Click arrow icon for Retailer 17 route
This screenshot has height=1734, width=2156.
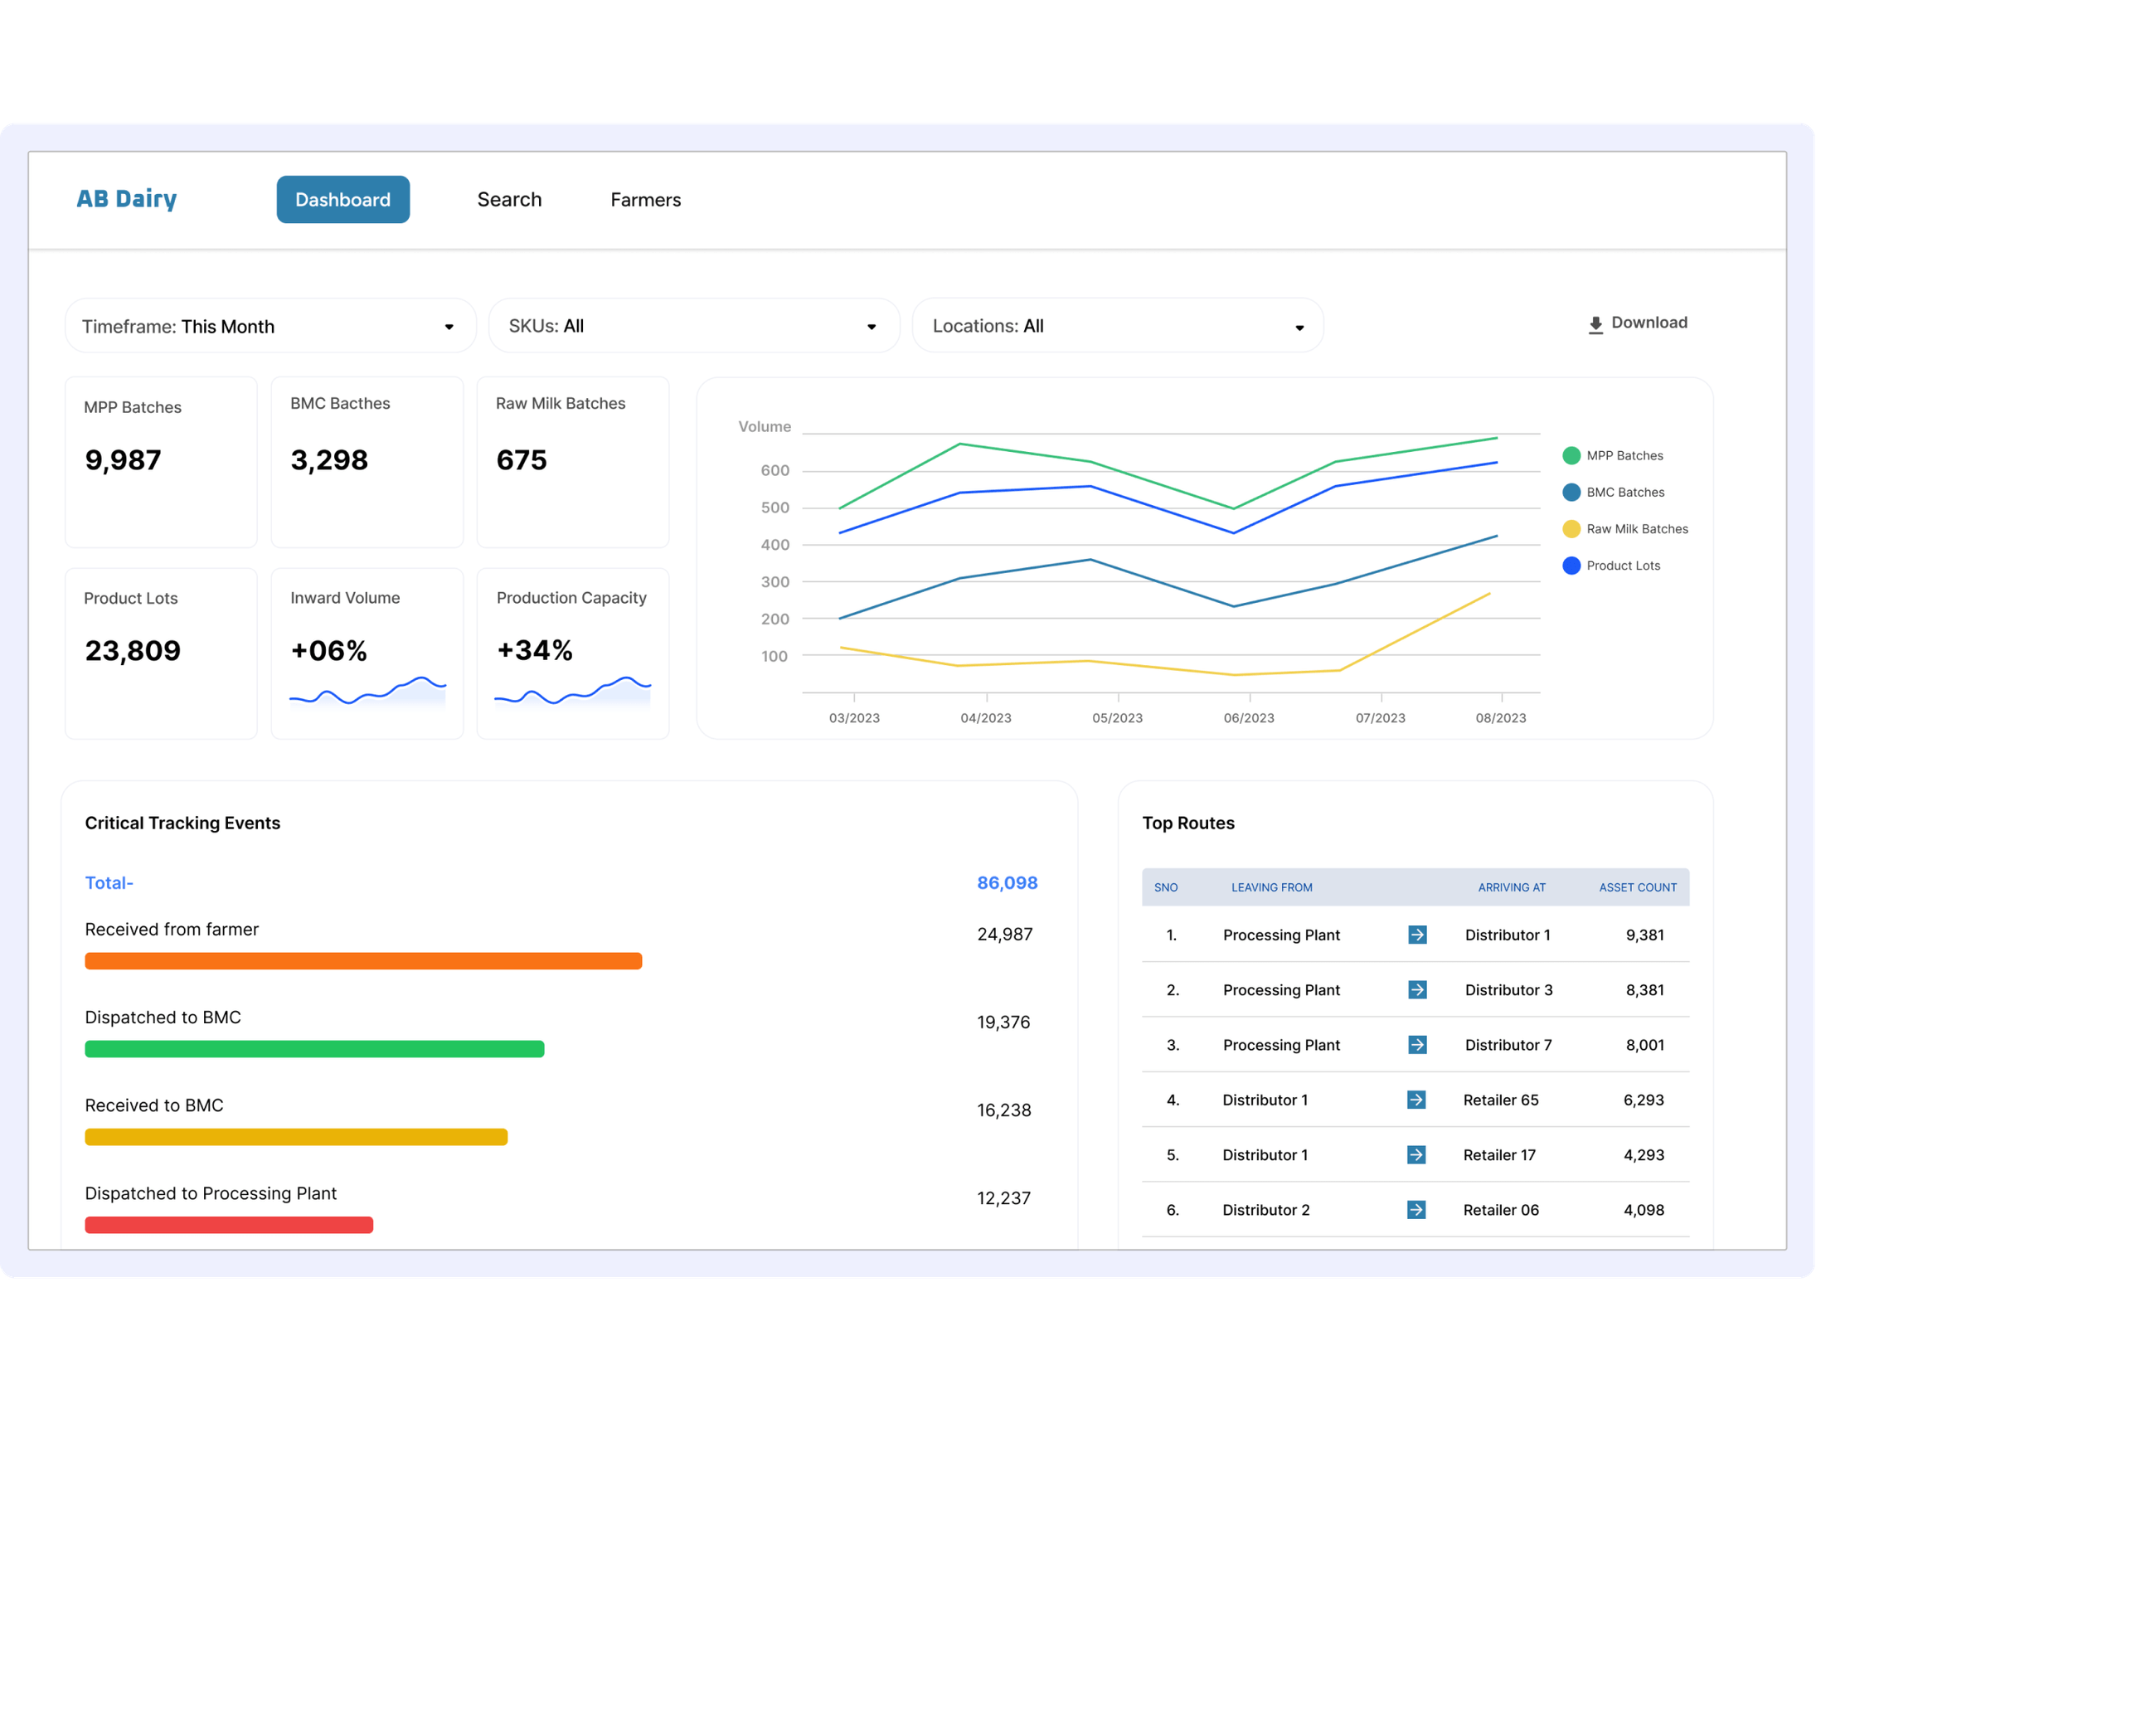(x=1416, y=1155)
